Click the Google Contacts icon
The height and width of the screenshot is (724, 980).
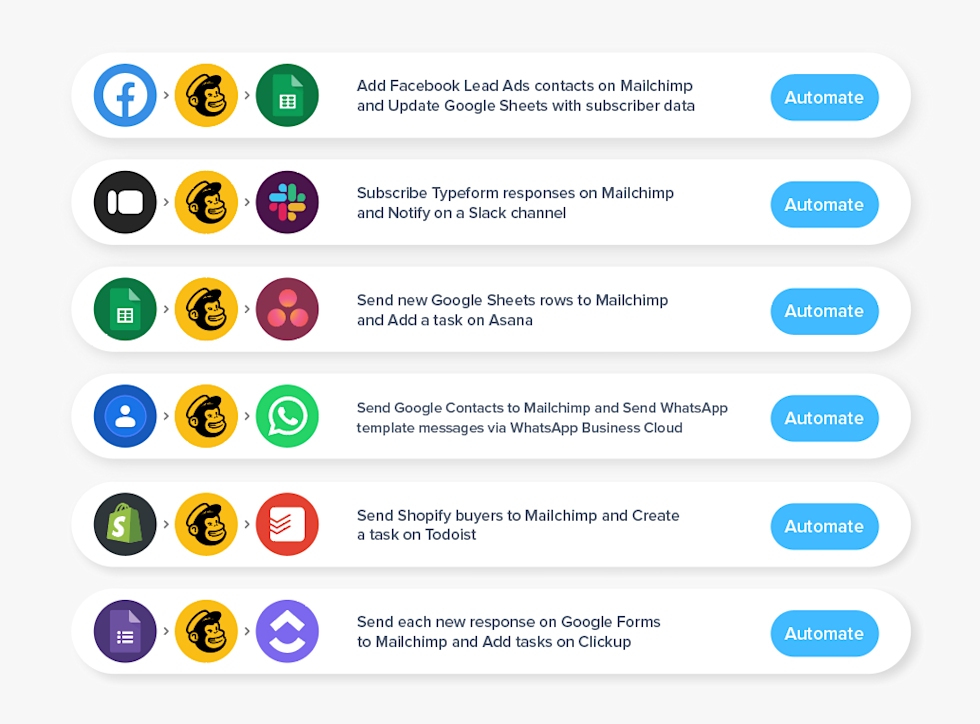tap(124, 416)
